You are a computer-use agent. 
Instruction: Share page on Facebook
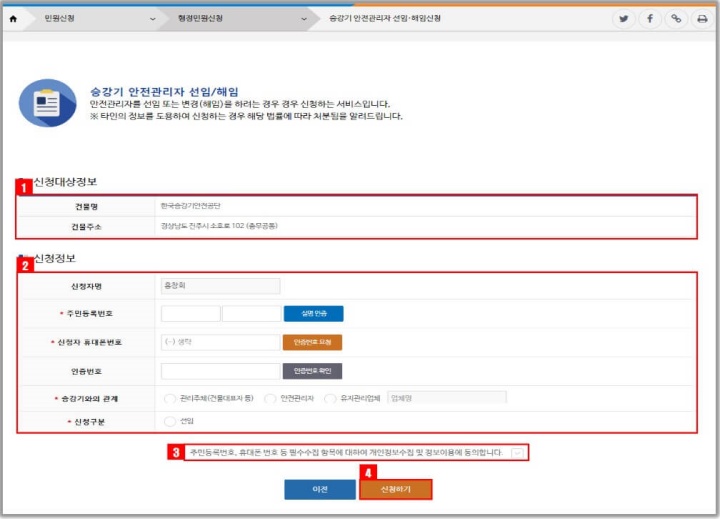[650, 19]
